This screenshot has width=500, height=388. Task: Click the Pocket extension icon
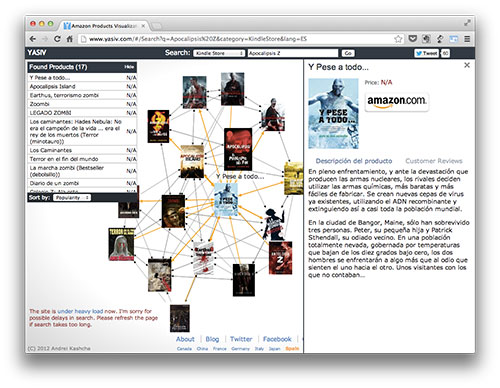point(413,39)
